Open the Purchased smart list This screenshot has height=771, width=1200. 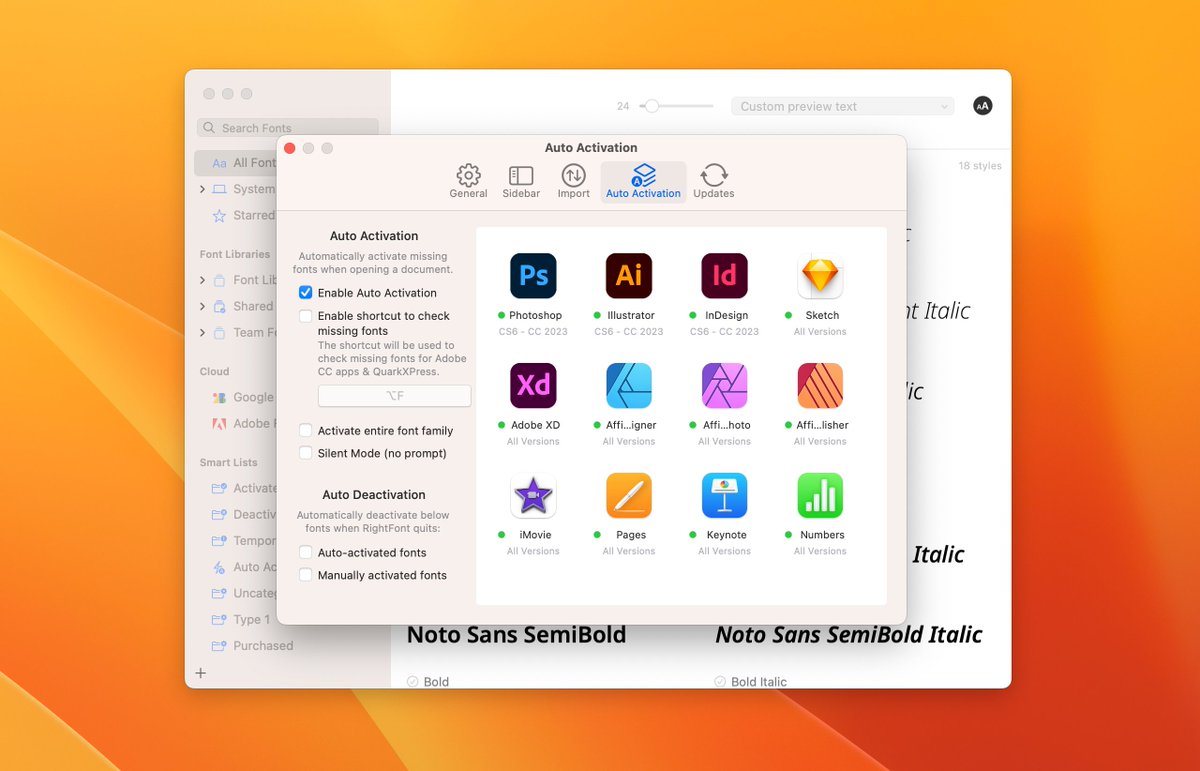point(252,646)
